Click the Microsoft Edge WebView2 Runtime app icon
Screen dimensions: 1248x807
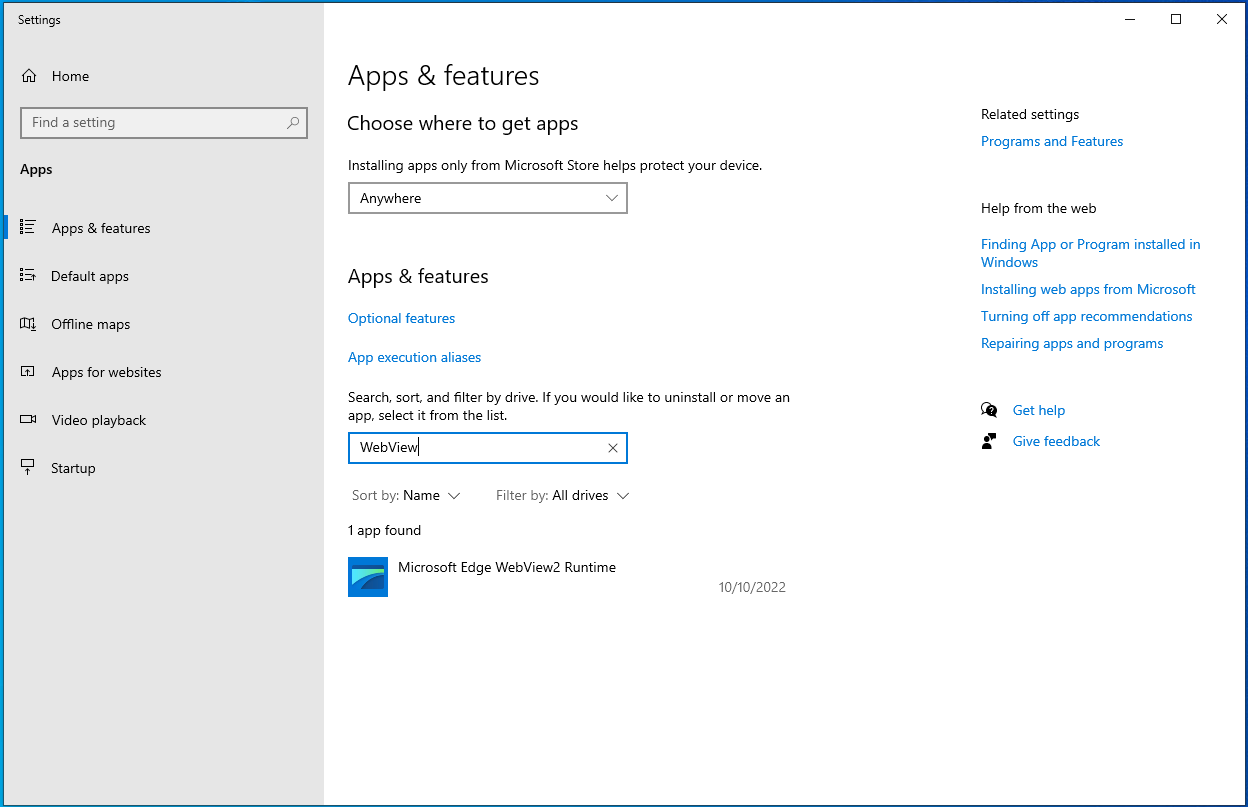point(368,577)
